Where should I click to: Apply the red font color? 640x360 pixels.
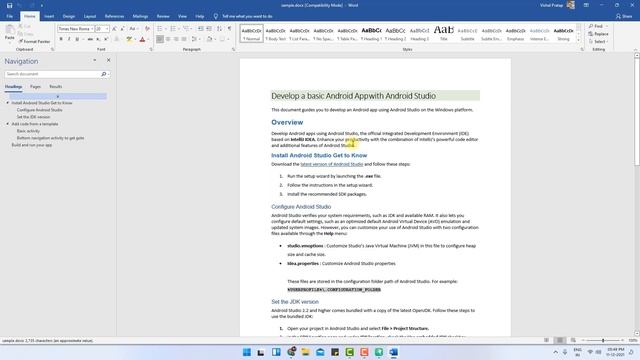click(x=142, y=39)
